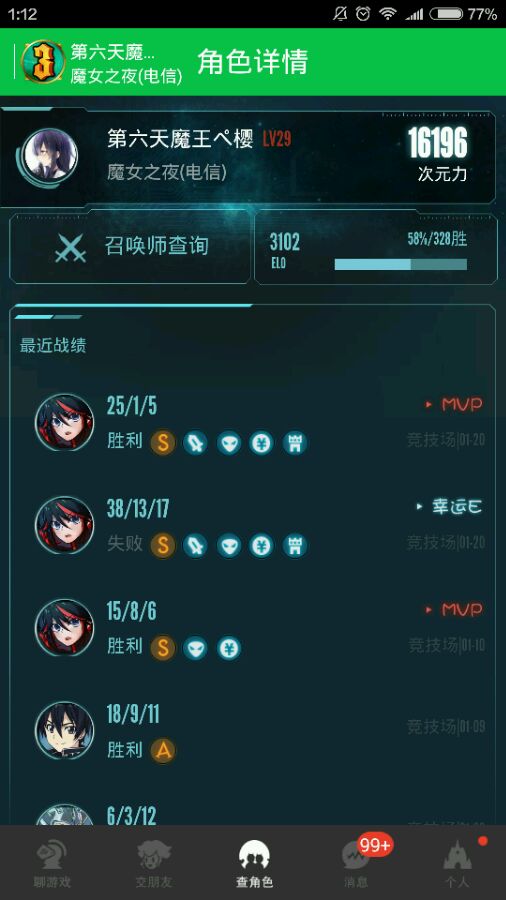
Task: Tap the alien face badge in 15/8/6 match
Action: pyautogui.click(x=196, y=649)
